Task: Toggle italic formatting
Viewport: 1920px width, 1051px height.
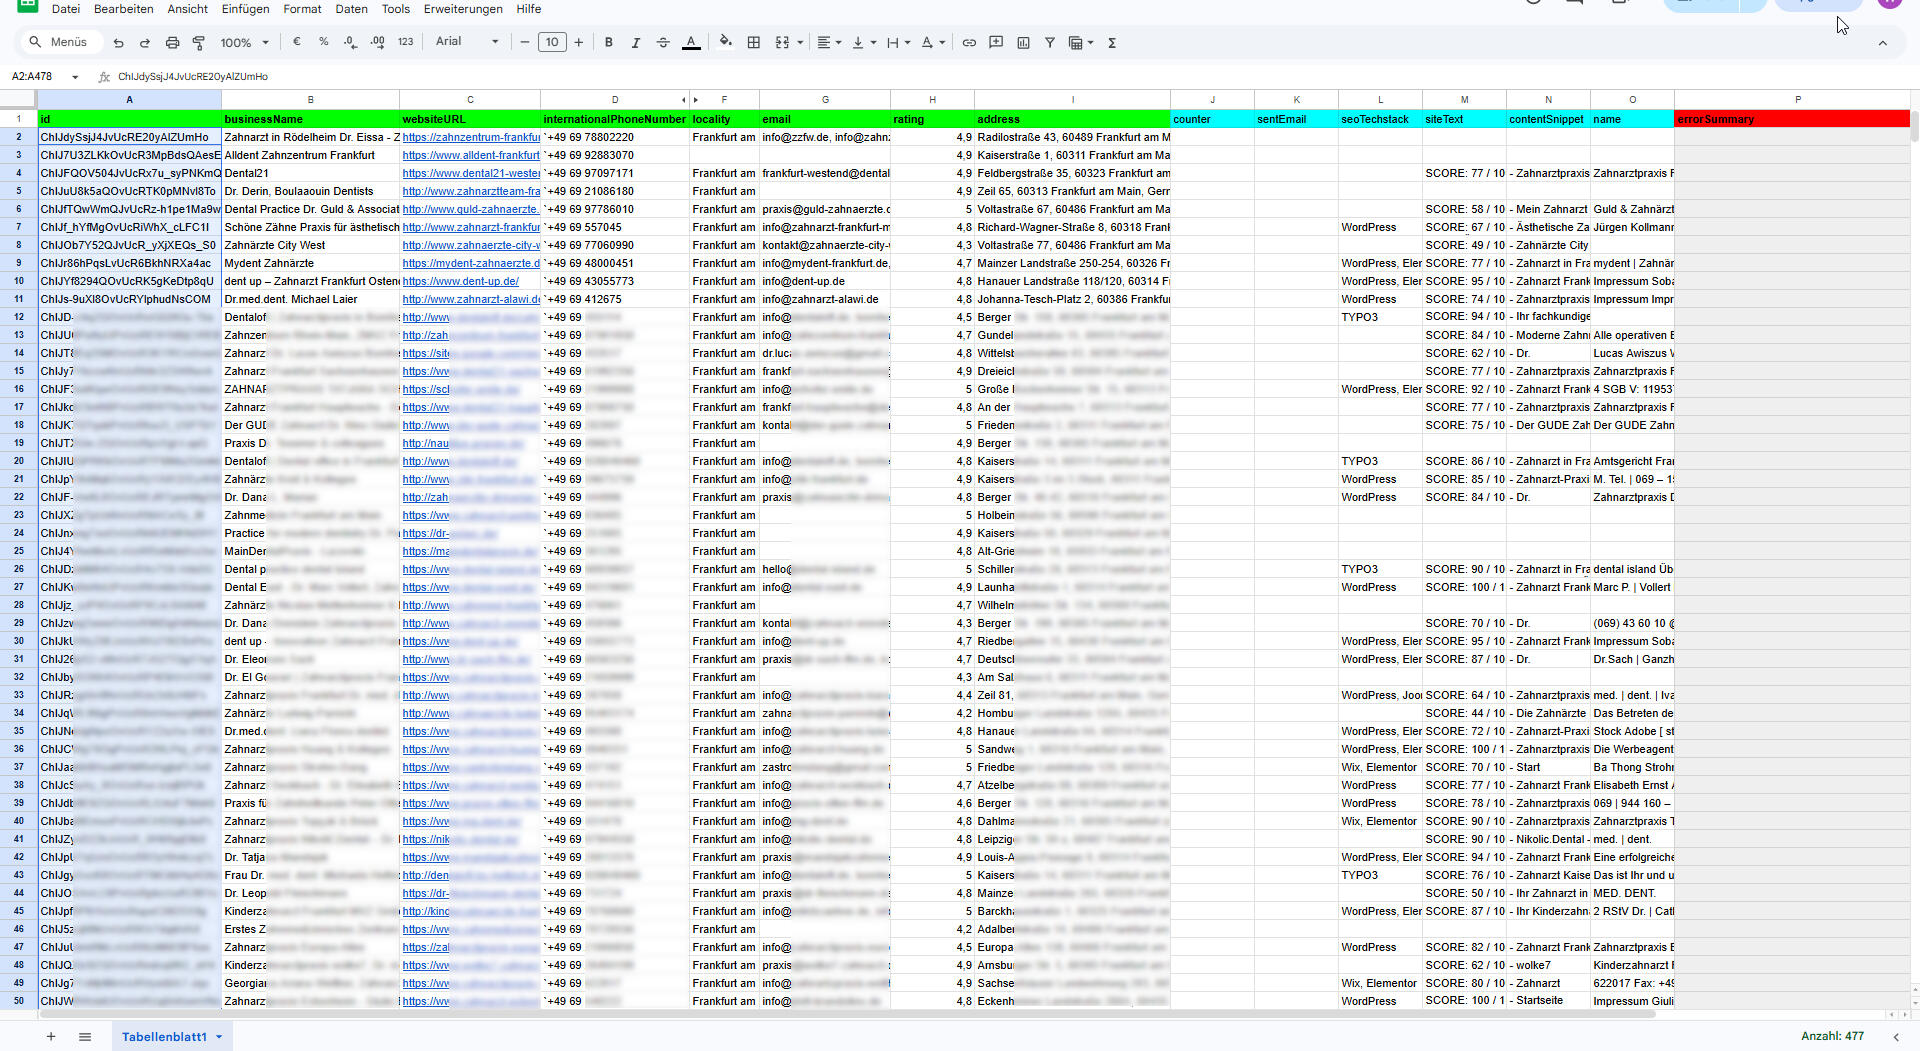Action: (636, 43)
